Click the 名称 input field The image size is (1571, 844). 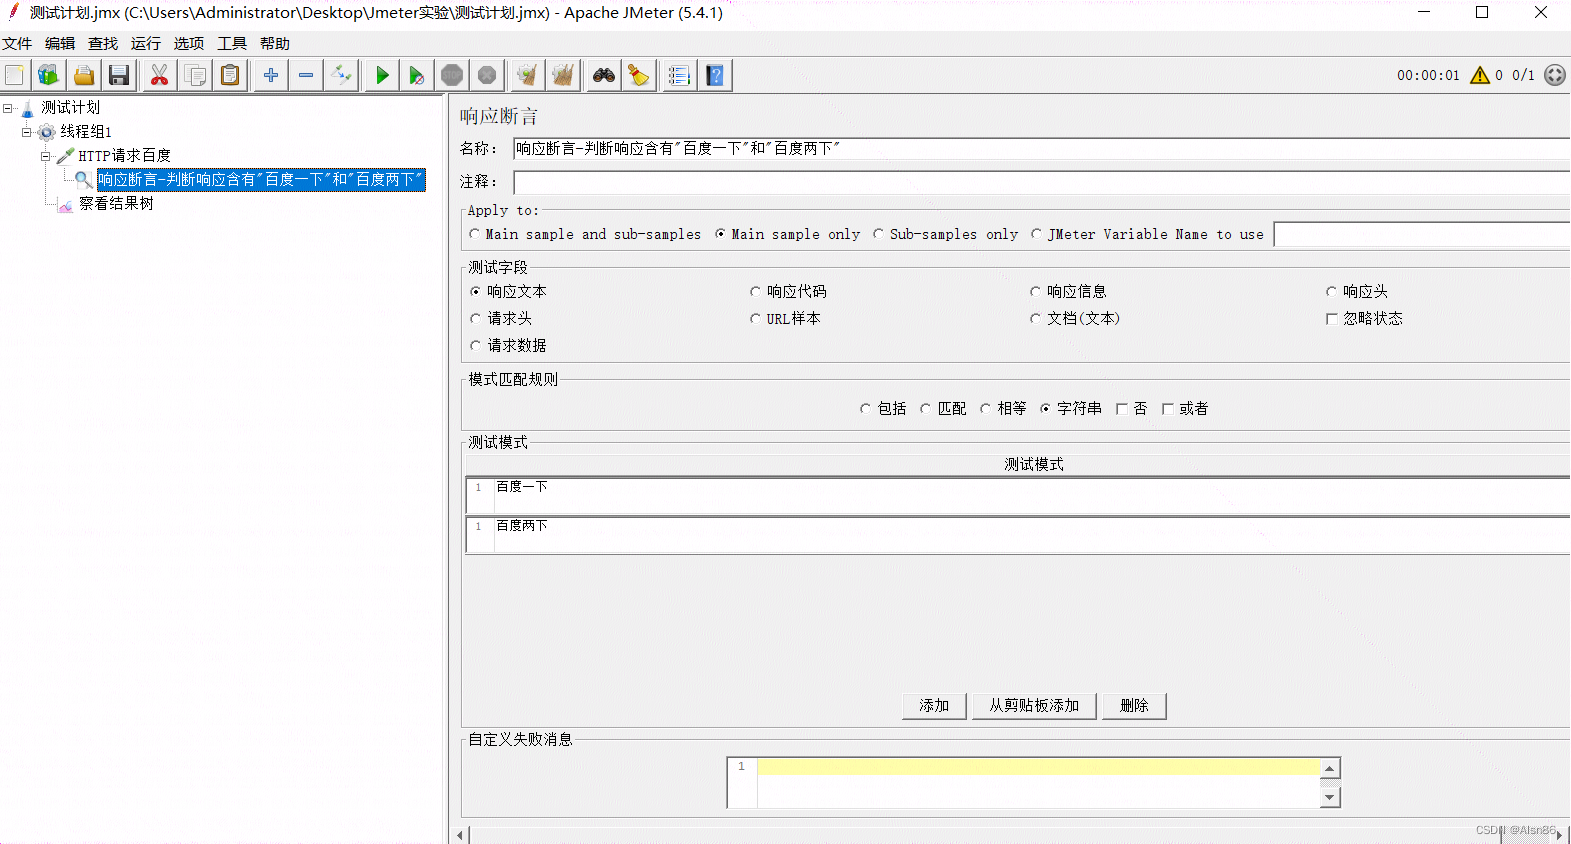pos(1041,149)
